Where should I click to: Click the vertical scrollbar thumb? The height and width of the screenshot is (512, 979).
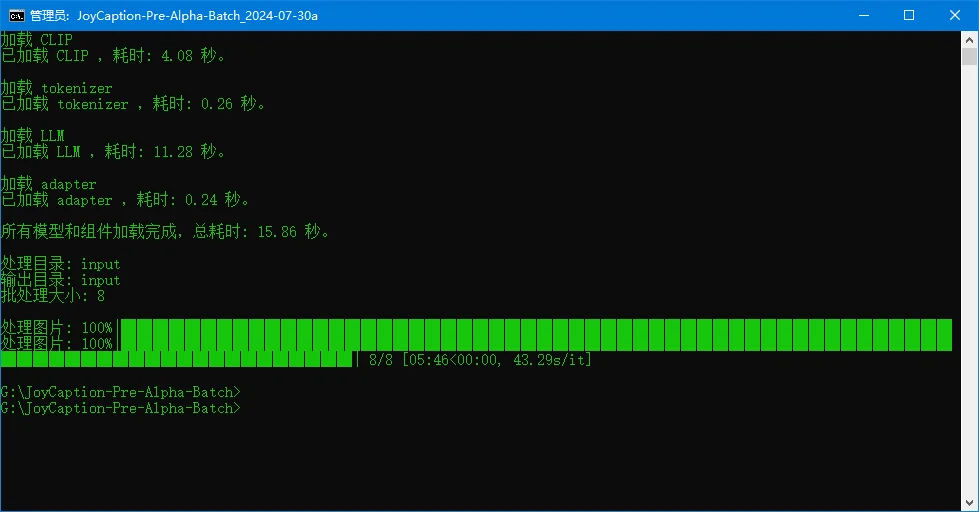[x=969, y=57]
